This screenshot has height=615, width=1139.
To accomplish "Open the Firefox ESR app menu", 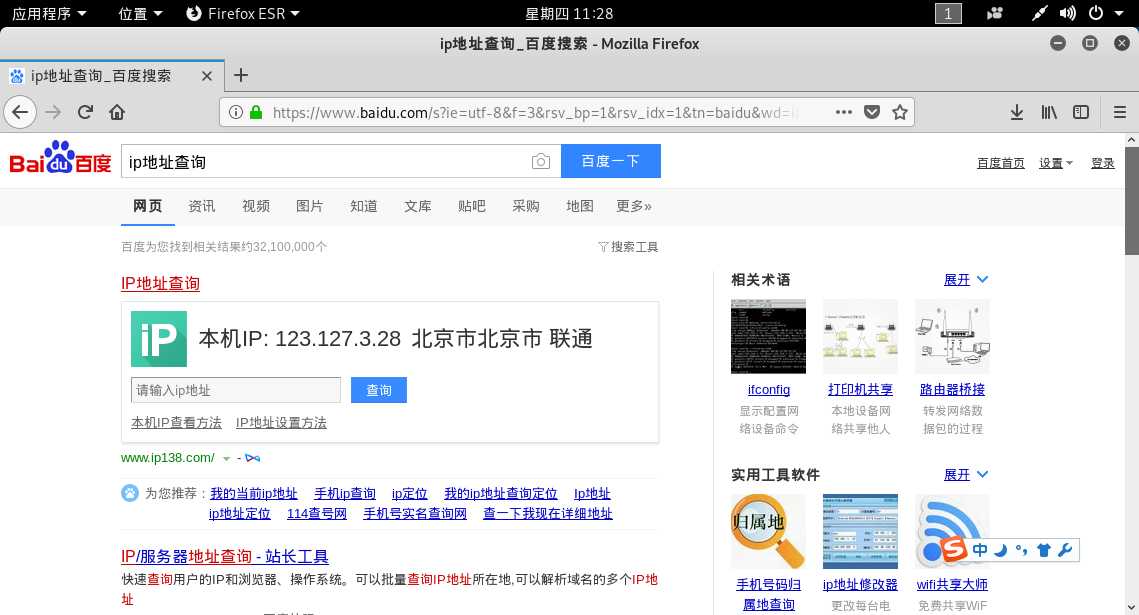I will [243, 13].
